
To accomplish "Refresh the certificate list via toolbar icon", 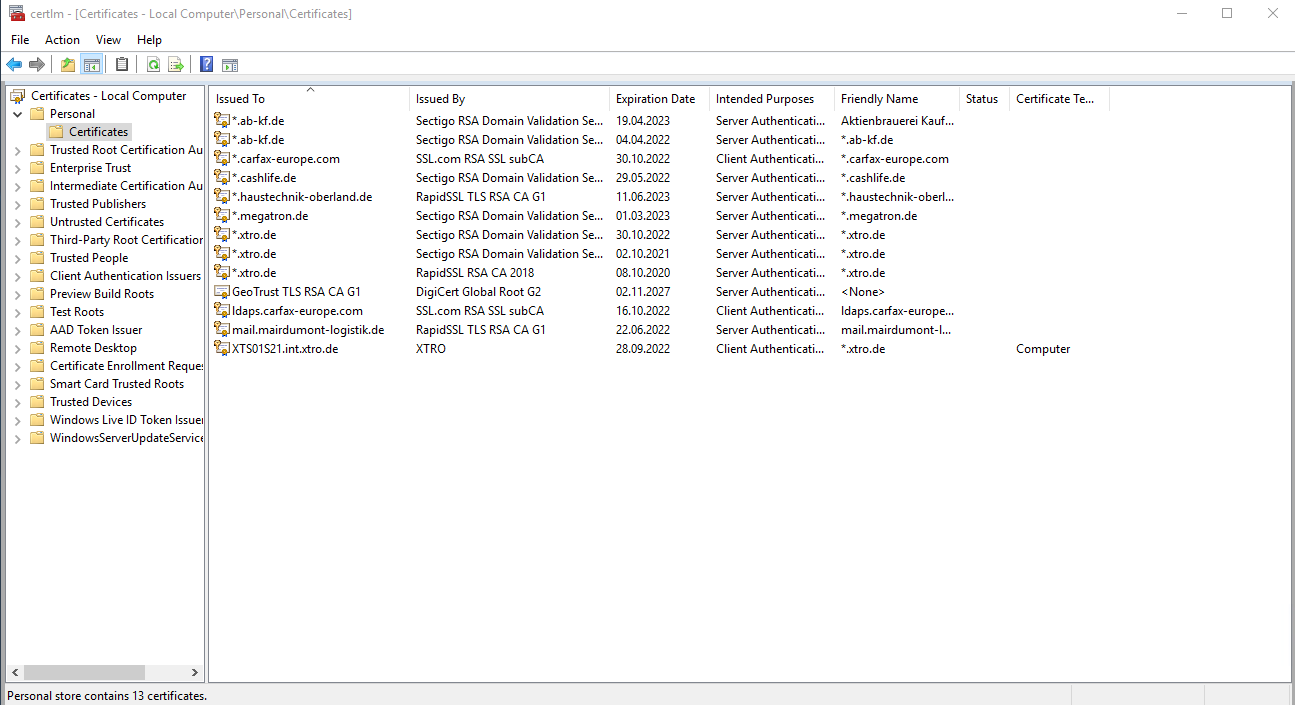I will coord(153,65).
